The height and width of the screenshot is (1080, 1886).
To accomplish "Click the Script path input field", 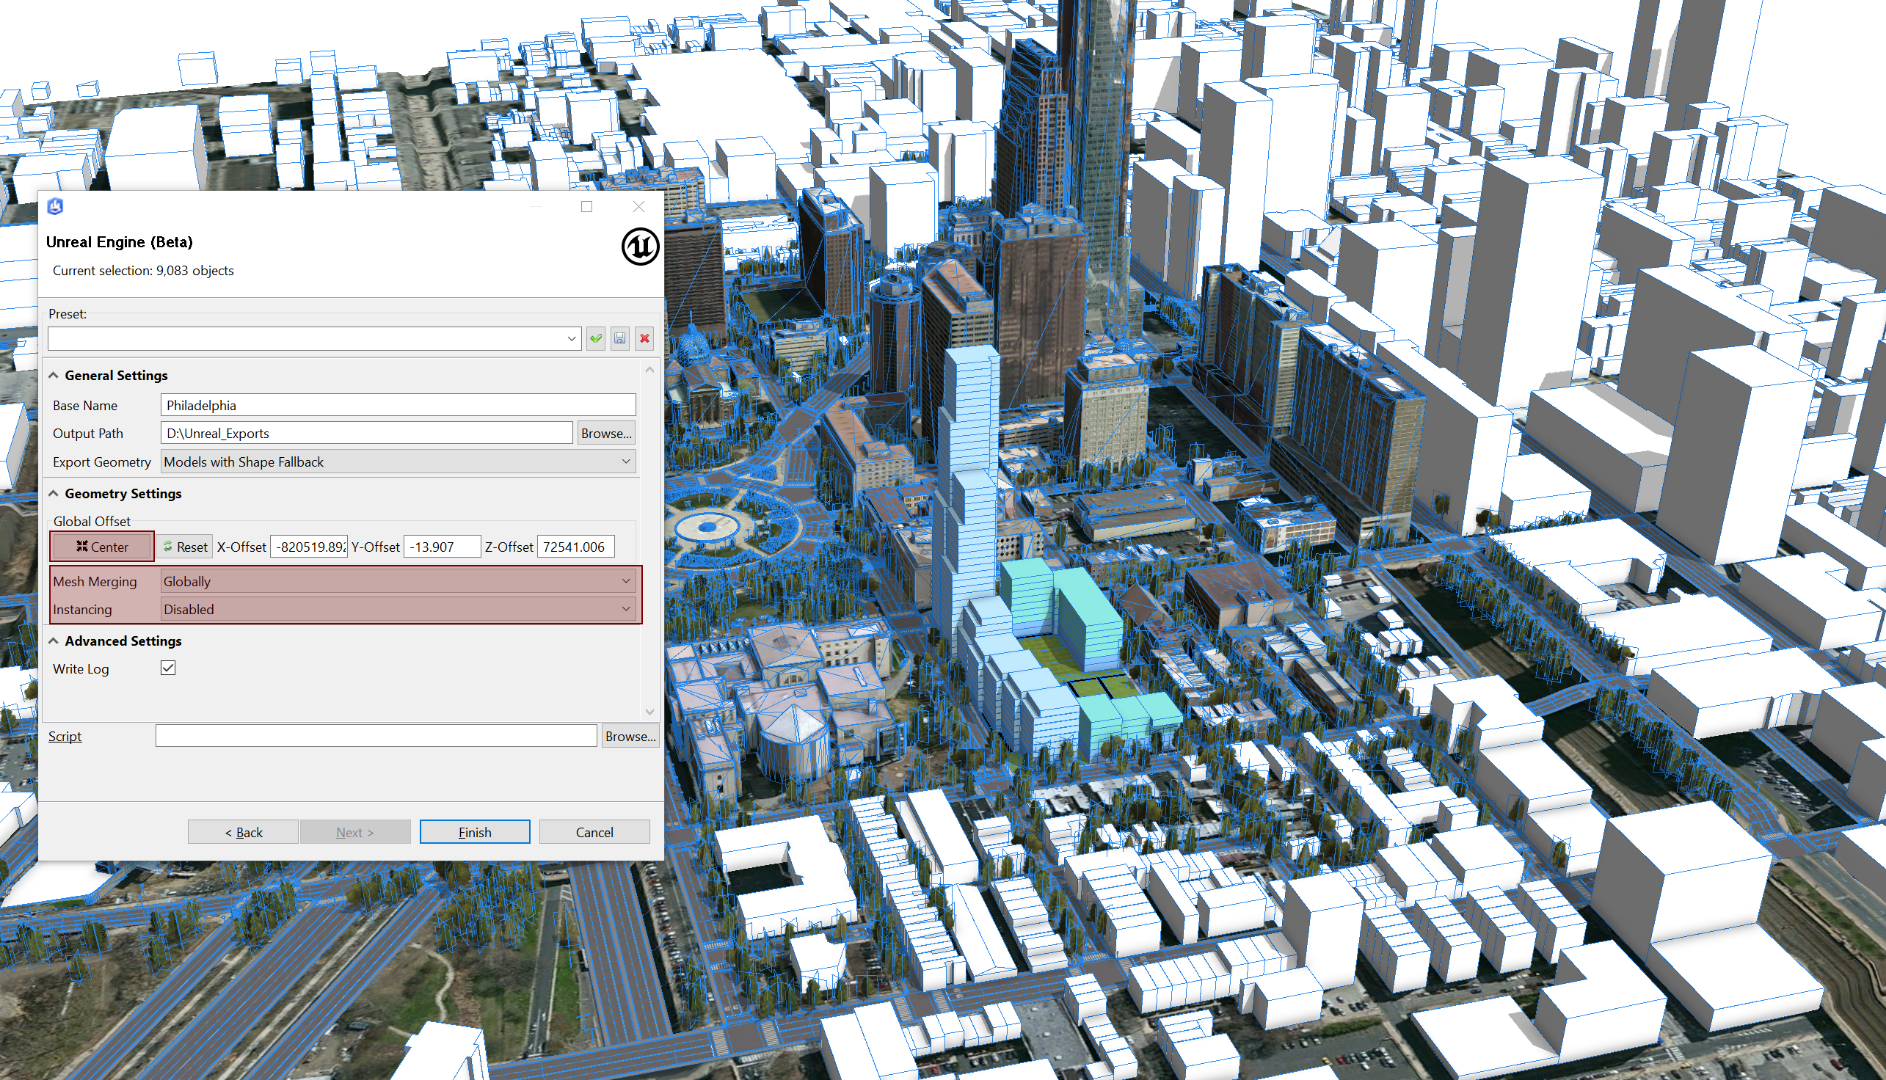I will [x=376, y=736].
